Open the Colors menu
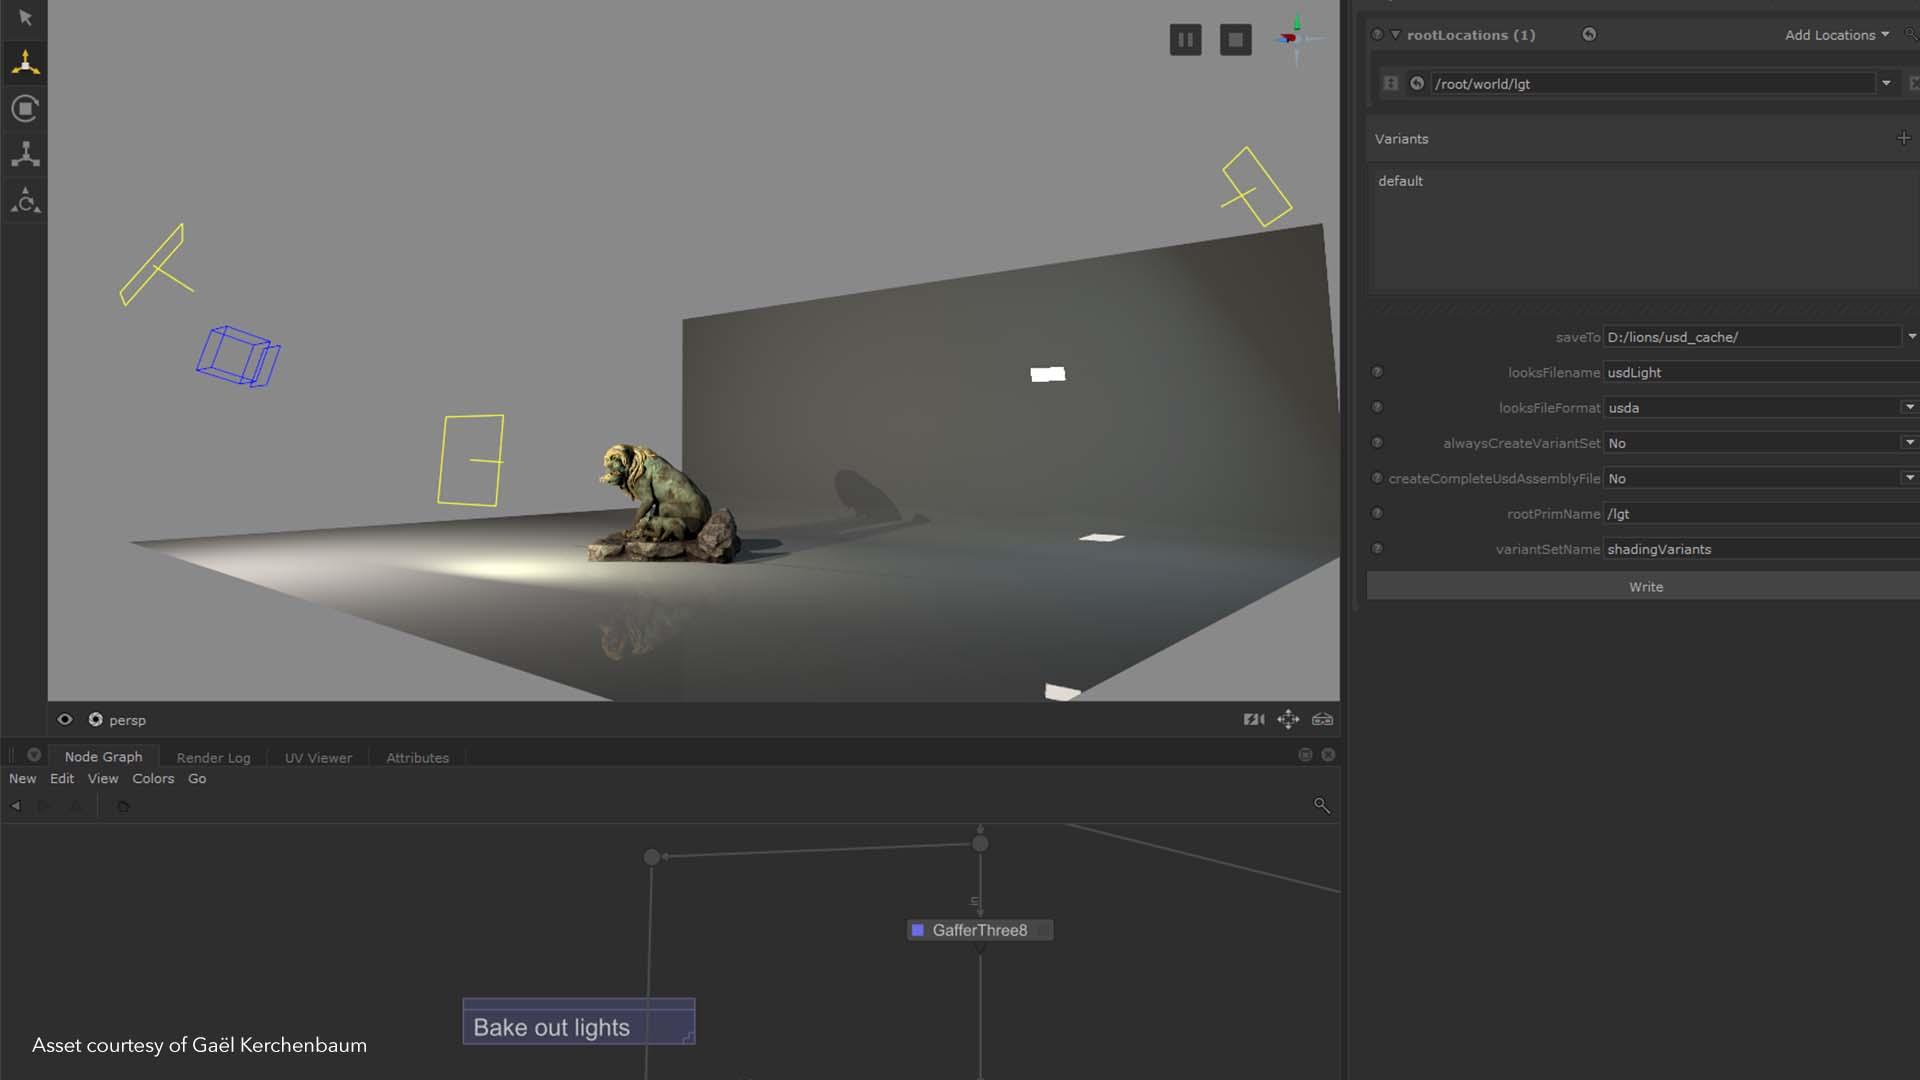Image resolution: width=1920 pixels, height=1080 pixels. (153, 778)
